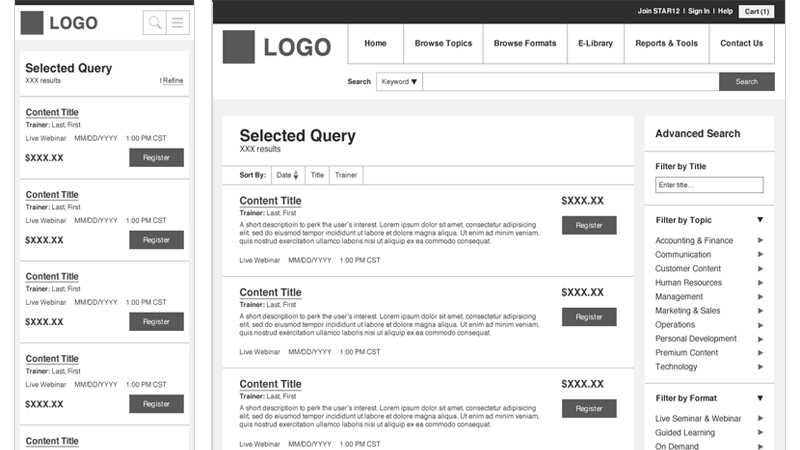Open the mobile hamburger menu icon
The width and height of the screenshot is (800, 450).
(178, 22)
